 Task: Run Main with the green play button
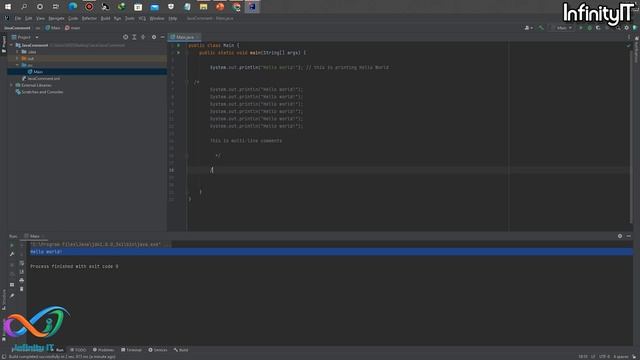coord(581,28)
